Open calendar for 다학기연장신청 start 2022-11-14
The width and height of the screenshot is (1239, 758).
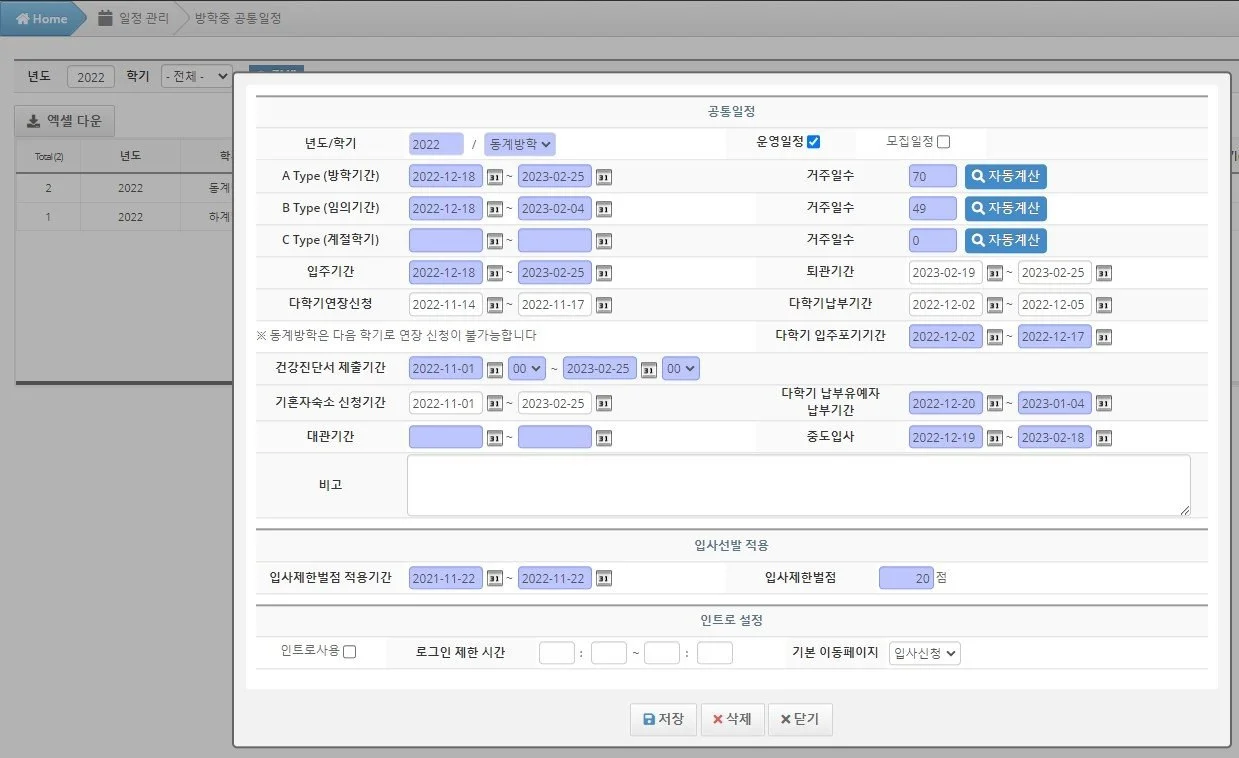coord(494,305)
